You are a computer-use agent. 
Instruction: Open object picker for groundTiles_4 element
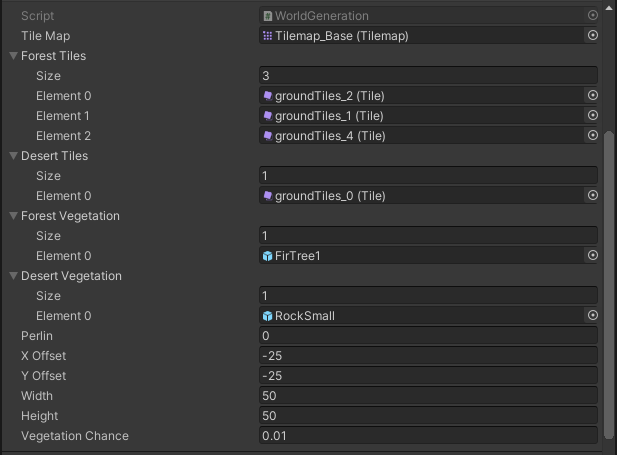point(592,136)
